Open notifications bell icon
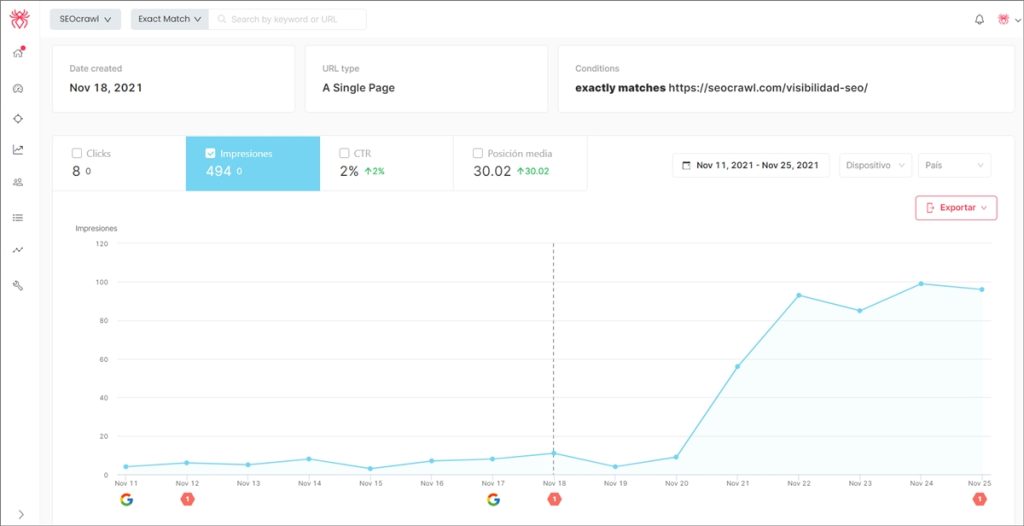1024x526 pixels. click(x=979, y=19)
